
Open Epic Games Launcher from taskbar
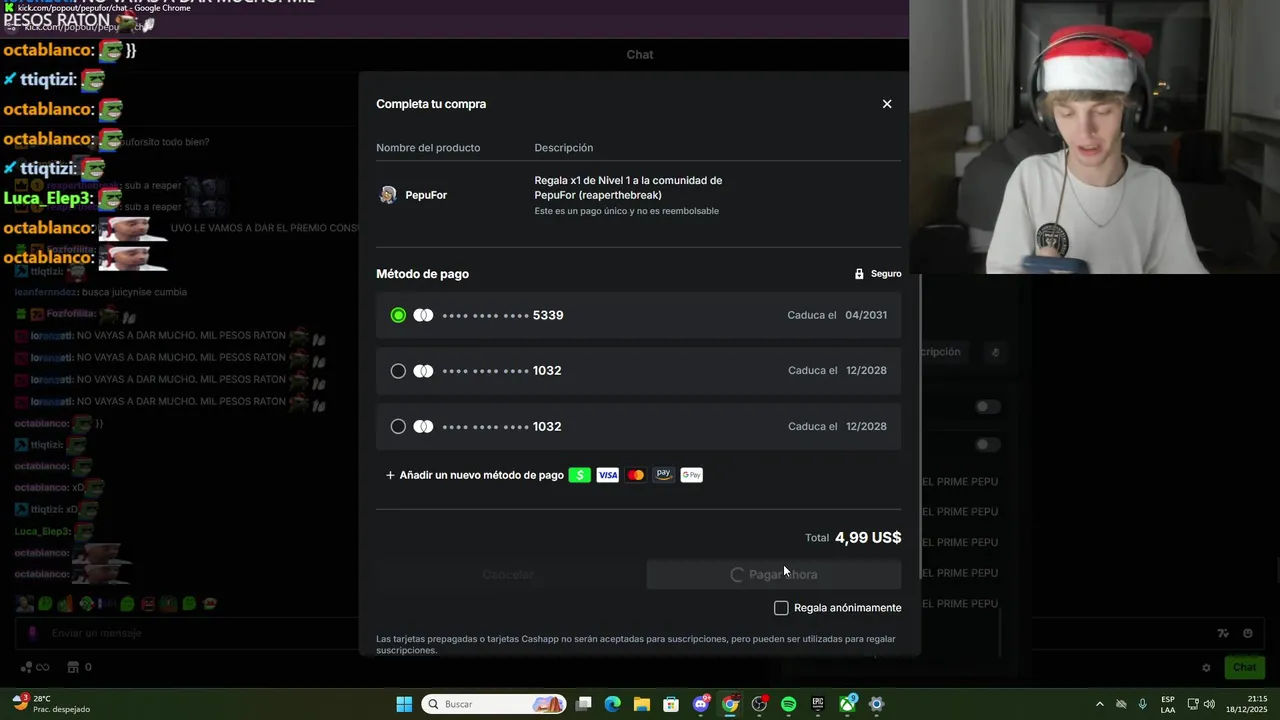pos(818,704)
